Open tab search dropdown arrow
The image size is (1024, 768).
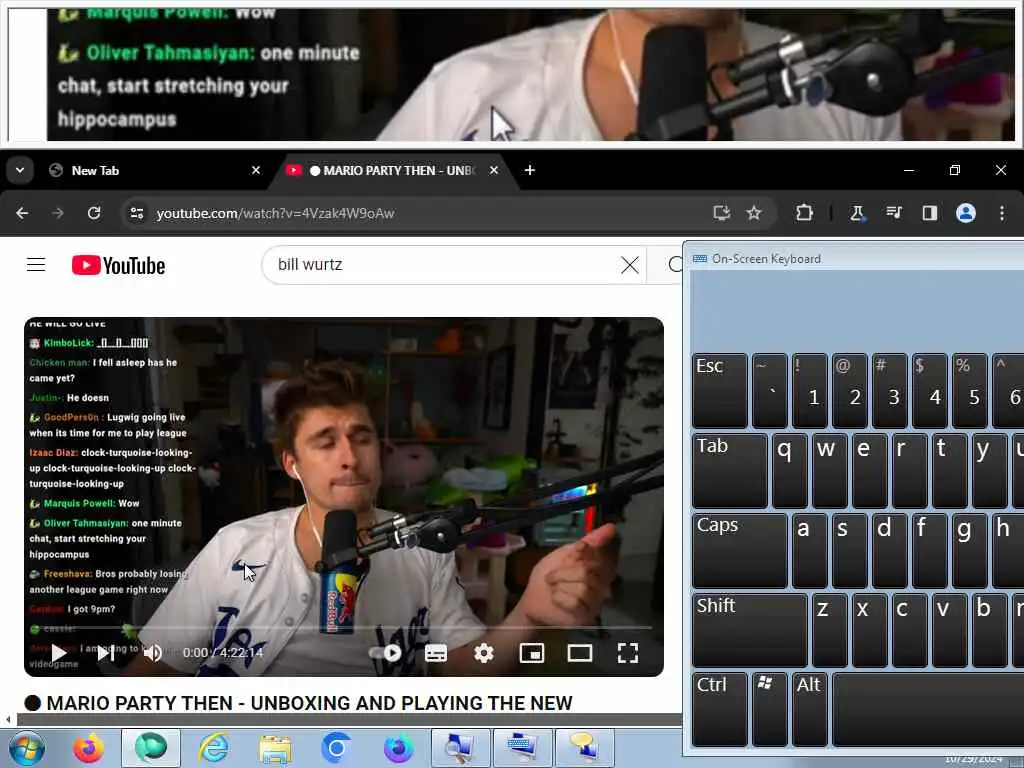click(x=20, y=170)
